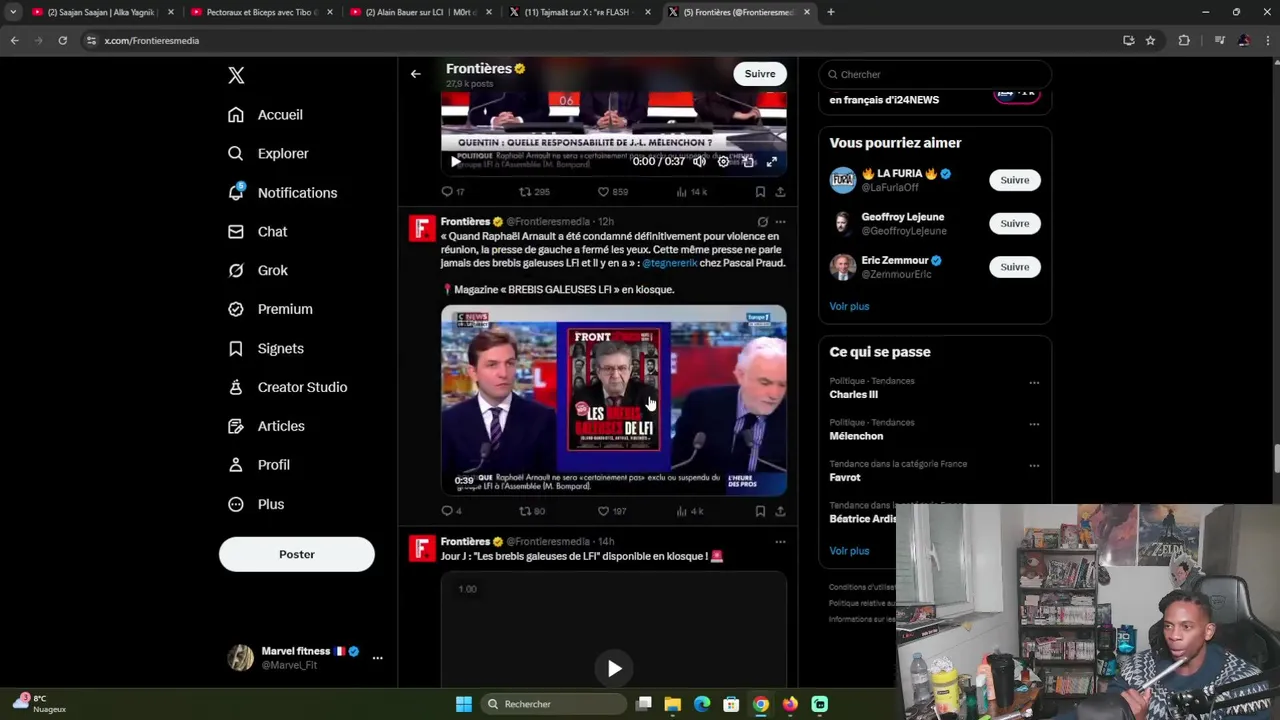
Task: Follow LA FURIA with Suivre
Action: coord(1014,180)
